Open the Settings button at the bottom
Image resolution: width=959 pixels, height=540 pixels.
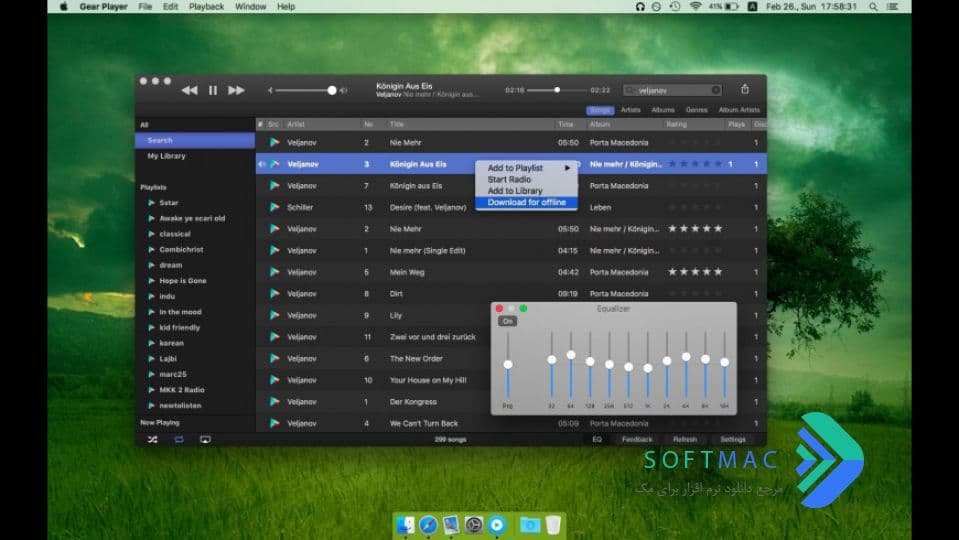coord(733,439)
